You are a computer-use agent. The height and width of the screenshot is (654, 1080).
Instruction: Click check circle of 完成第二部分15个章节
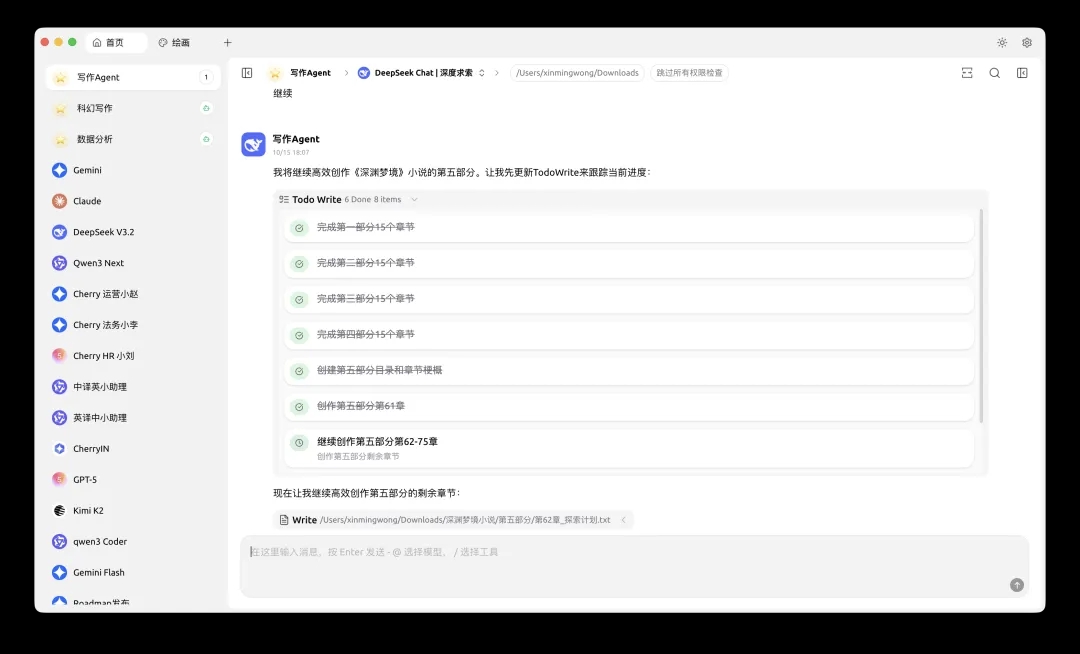click(x=299, y=264)
